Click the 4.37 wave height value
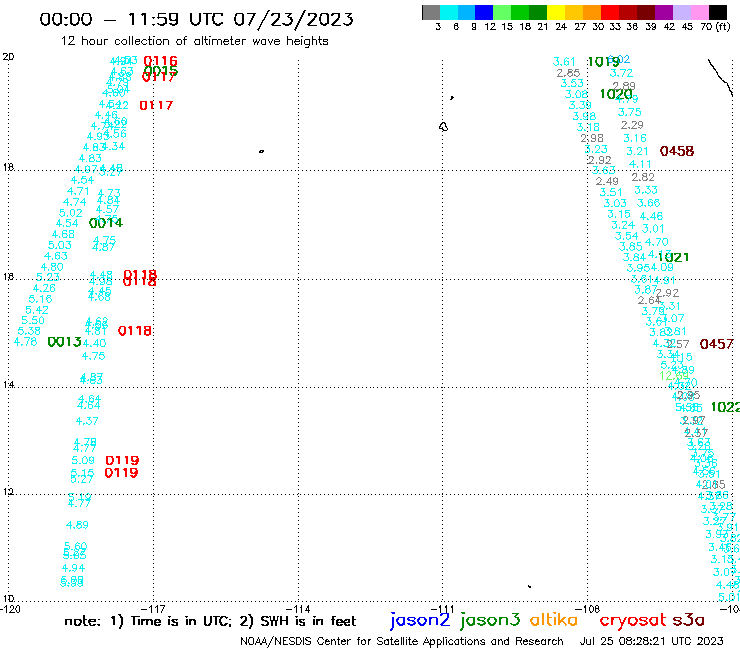This screenshot has height=650, width=740. coord(87,421)
